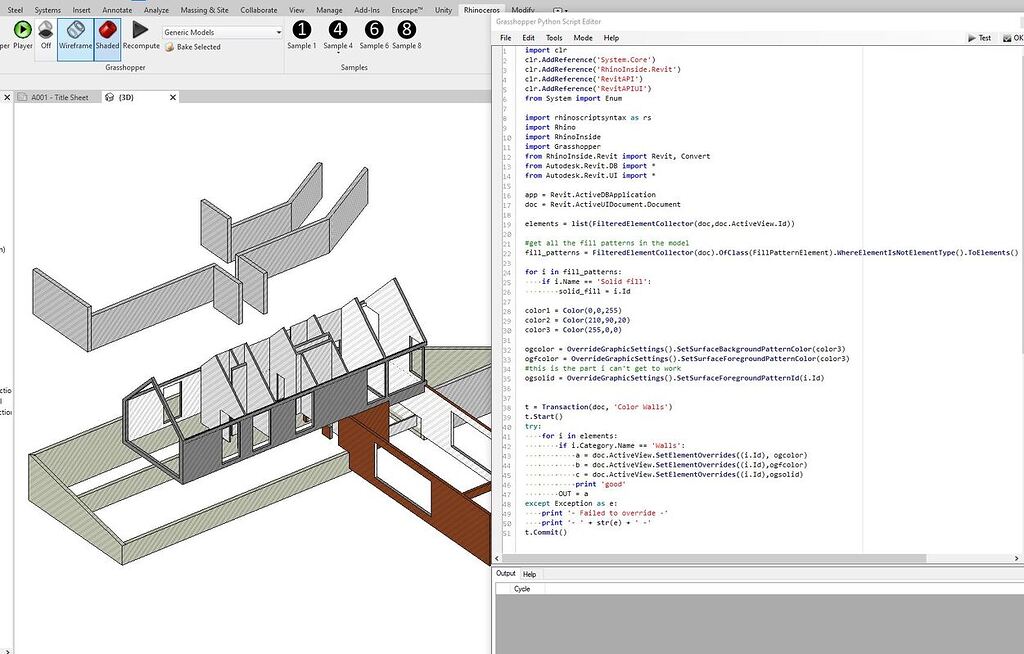Run Bake Selected
This screenshot has width=1024, height=654.
(191, 47)
